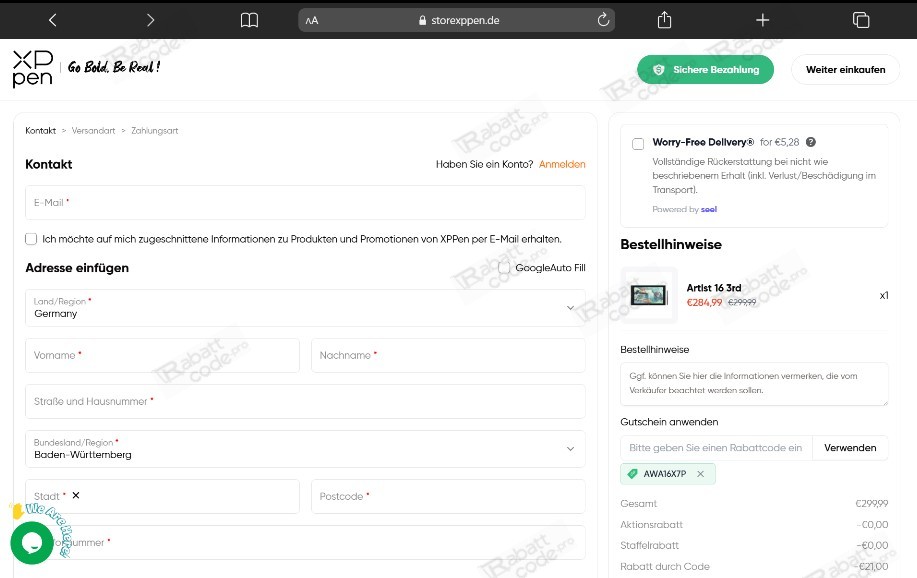Focus the Bestellhinweise notes textarea
Image resolution: width=917 pixels, height=578 pixels.
click(x=754, y=384)
